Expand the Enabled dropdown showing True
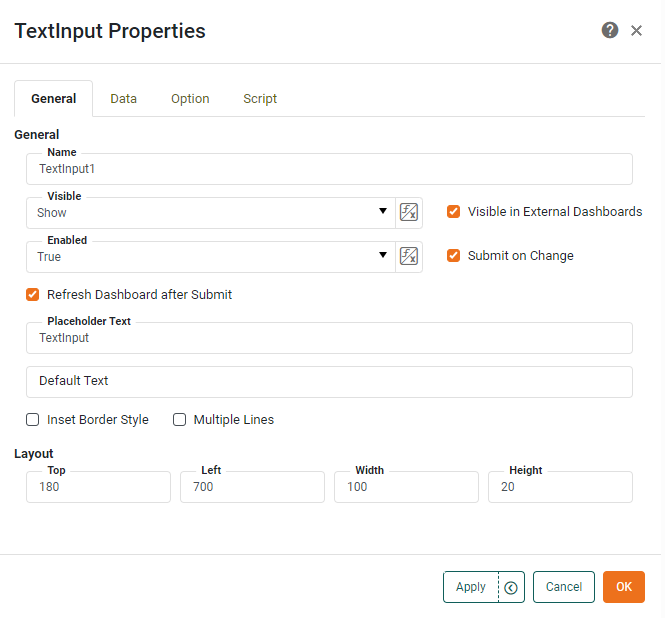The image size is (665, 618). pos(211,257)
